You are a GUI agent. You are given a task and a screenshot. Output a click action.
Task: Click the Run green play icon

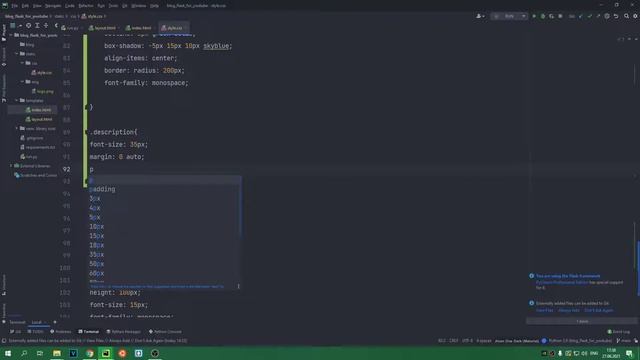pos(534,16)
